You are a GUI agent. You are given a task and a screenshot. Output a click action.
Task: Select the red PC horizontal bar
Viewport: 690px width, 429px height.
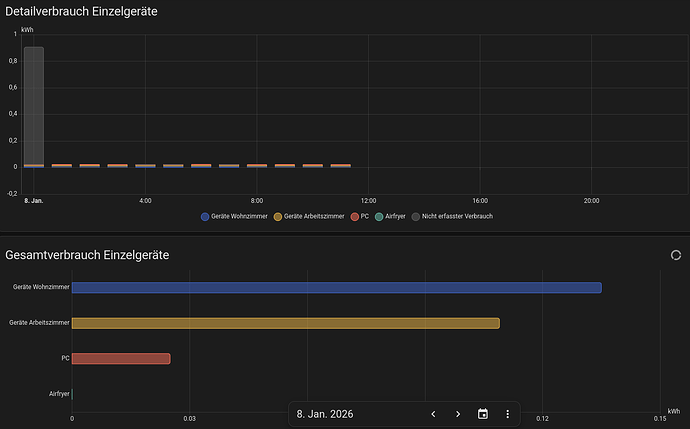[121, 359]
